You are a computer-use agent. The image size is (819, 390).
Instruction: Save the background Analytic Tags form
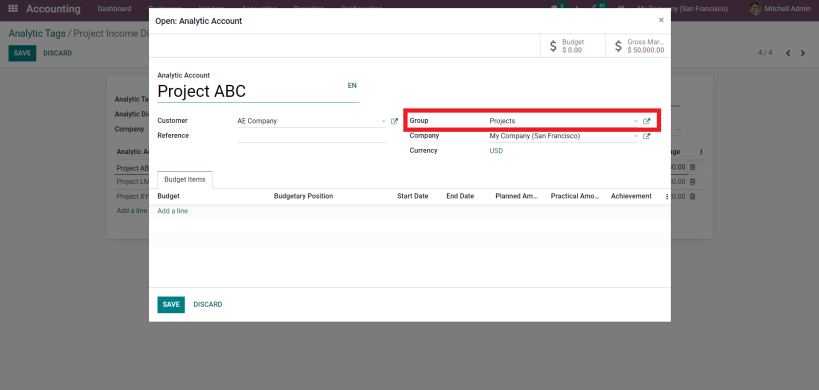pyautogui.click(x=22, y=53)
